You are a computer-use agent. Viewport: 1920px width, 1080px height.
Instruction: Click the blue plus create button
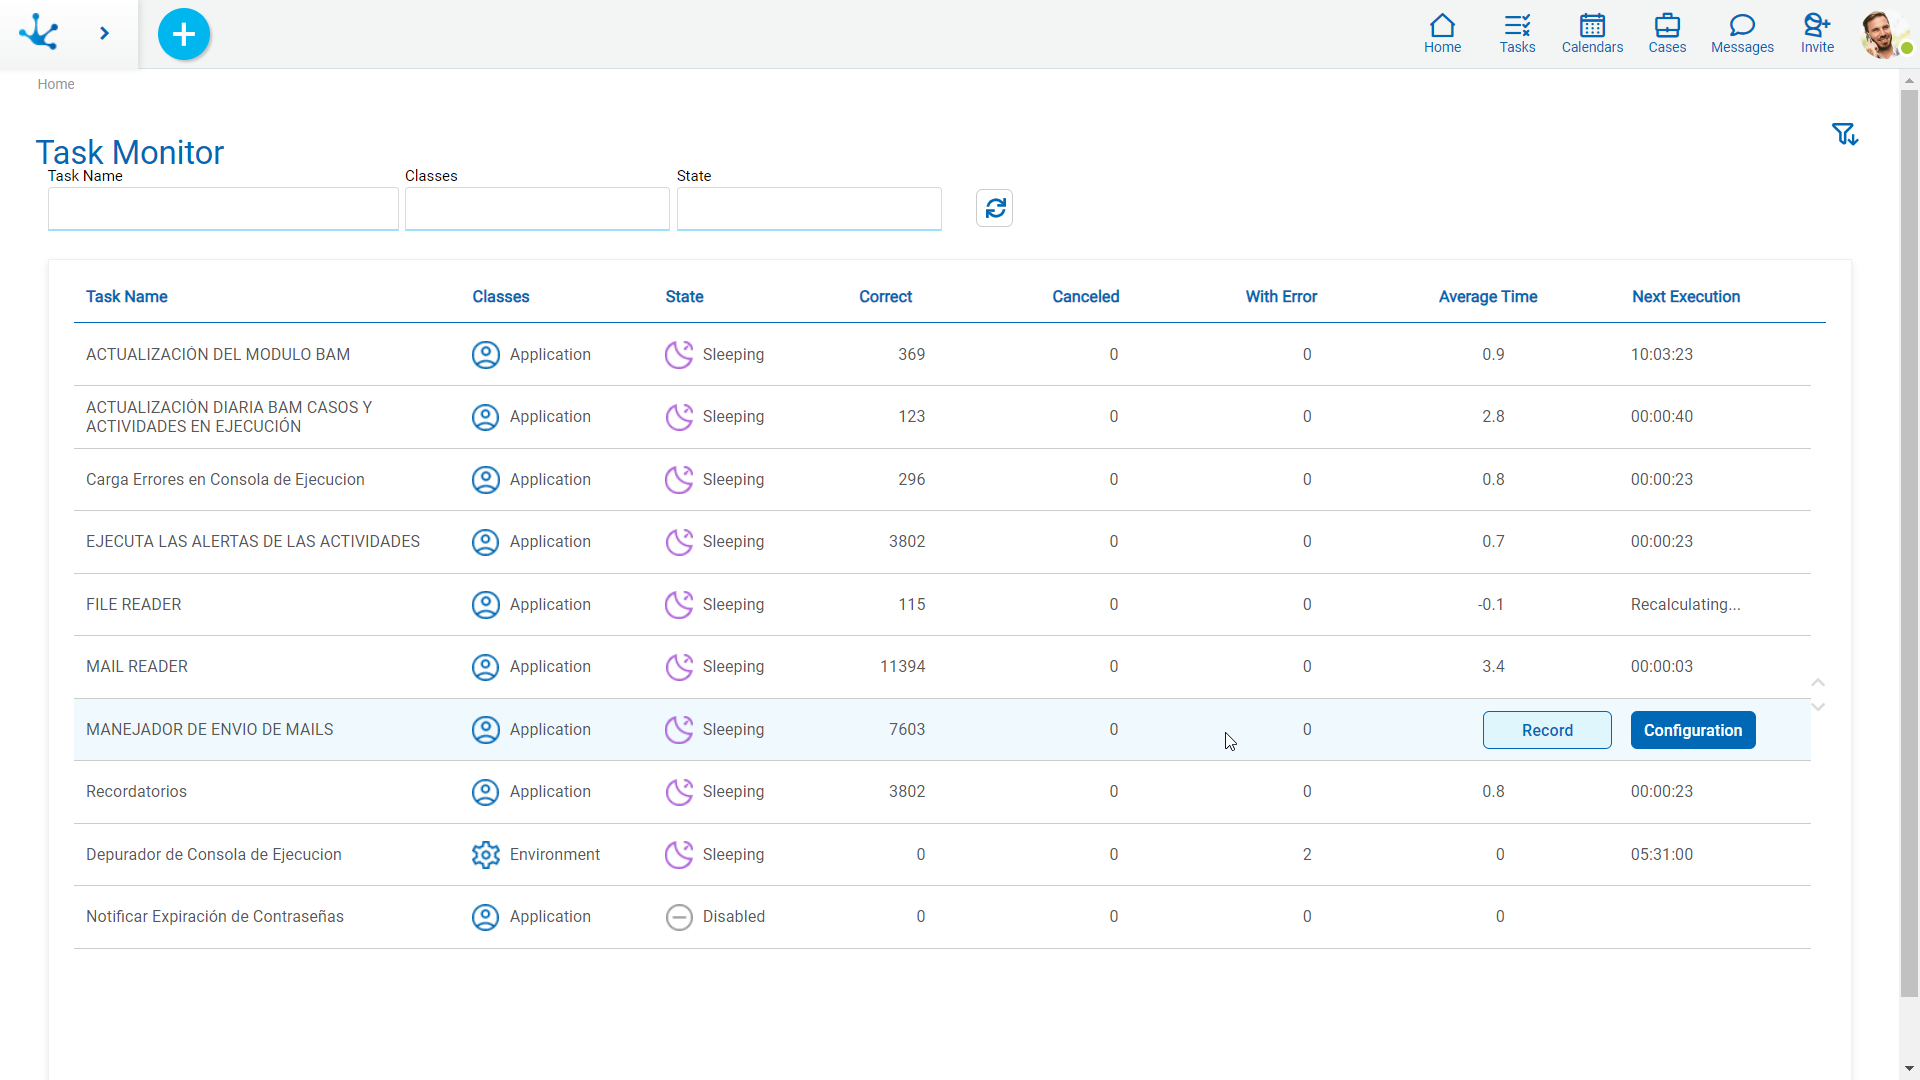click(184, 34)
